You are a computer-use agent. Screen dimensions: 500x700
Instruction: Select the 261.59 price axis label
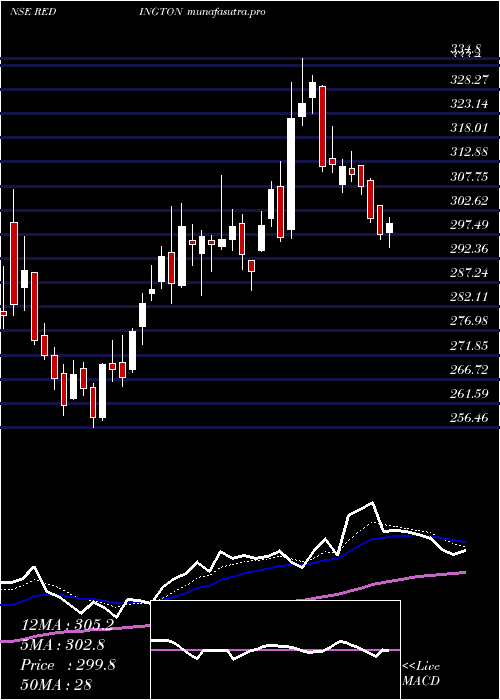point(469,394)
